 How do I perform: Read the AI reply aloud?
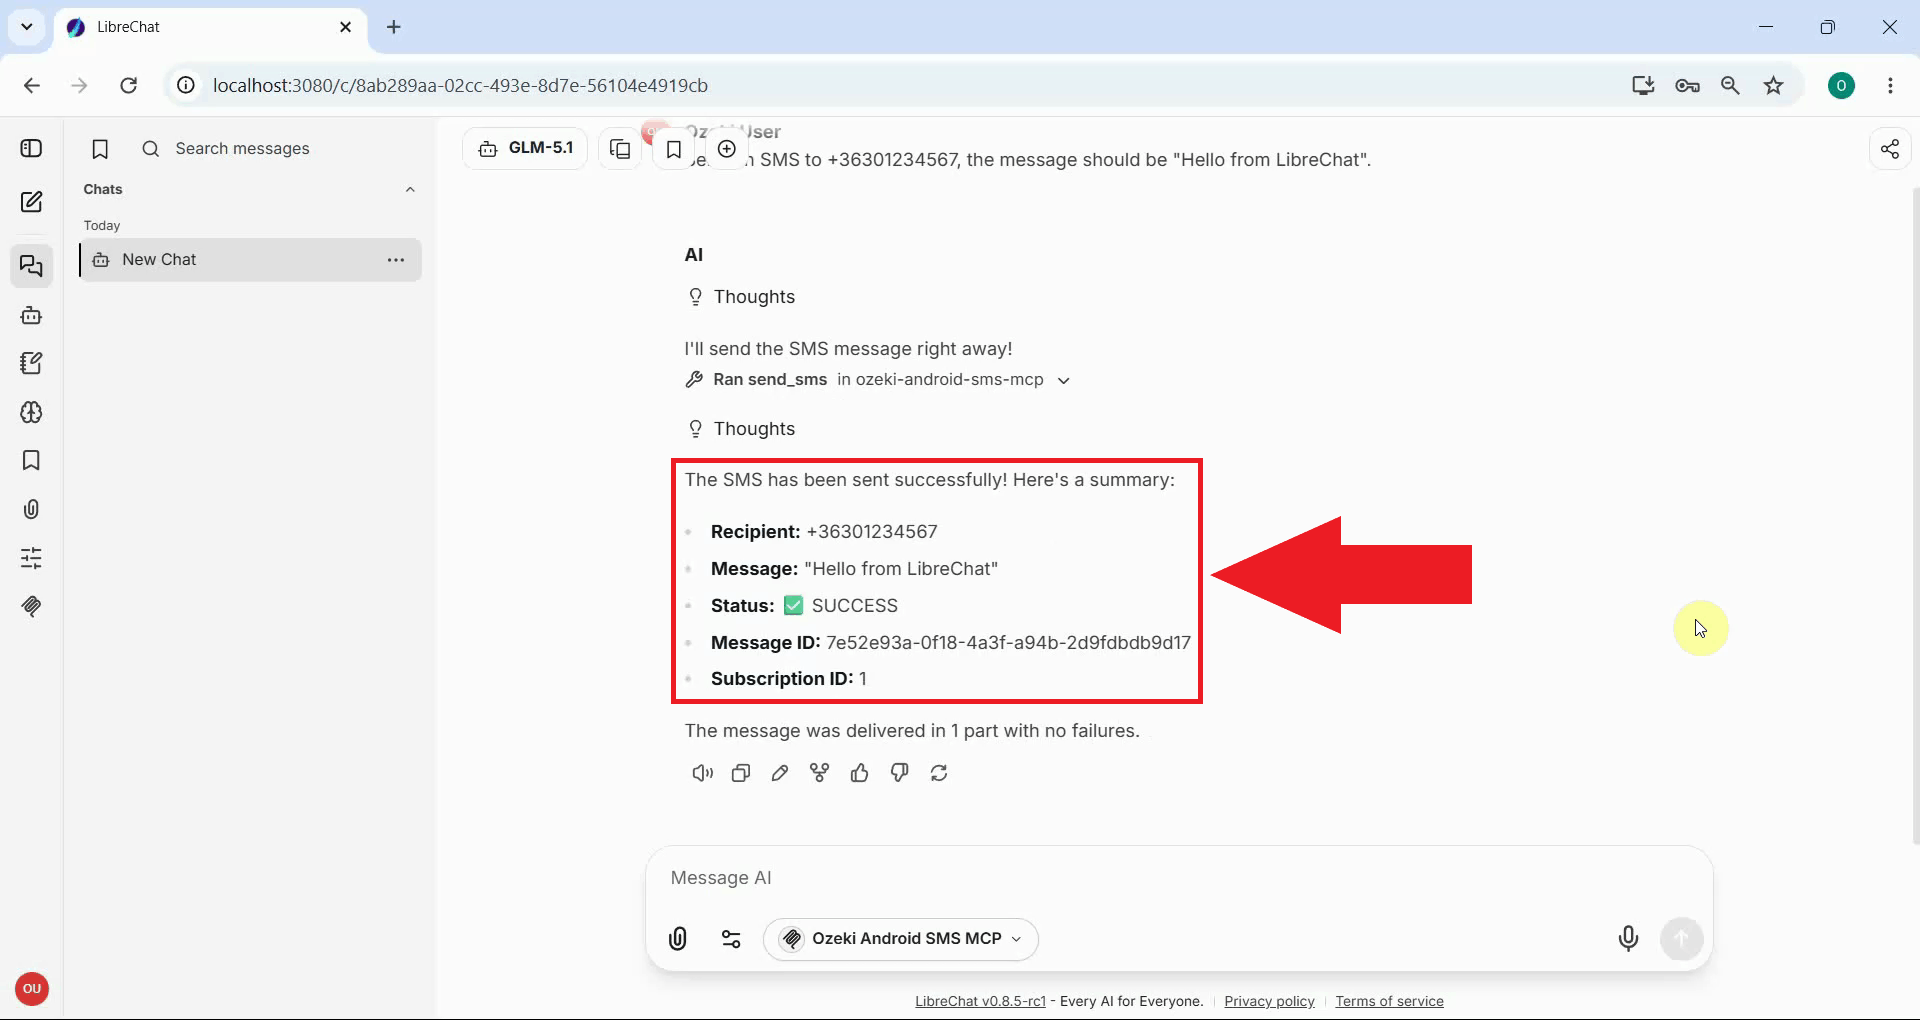click(703, 773)
